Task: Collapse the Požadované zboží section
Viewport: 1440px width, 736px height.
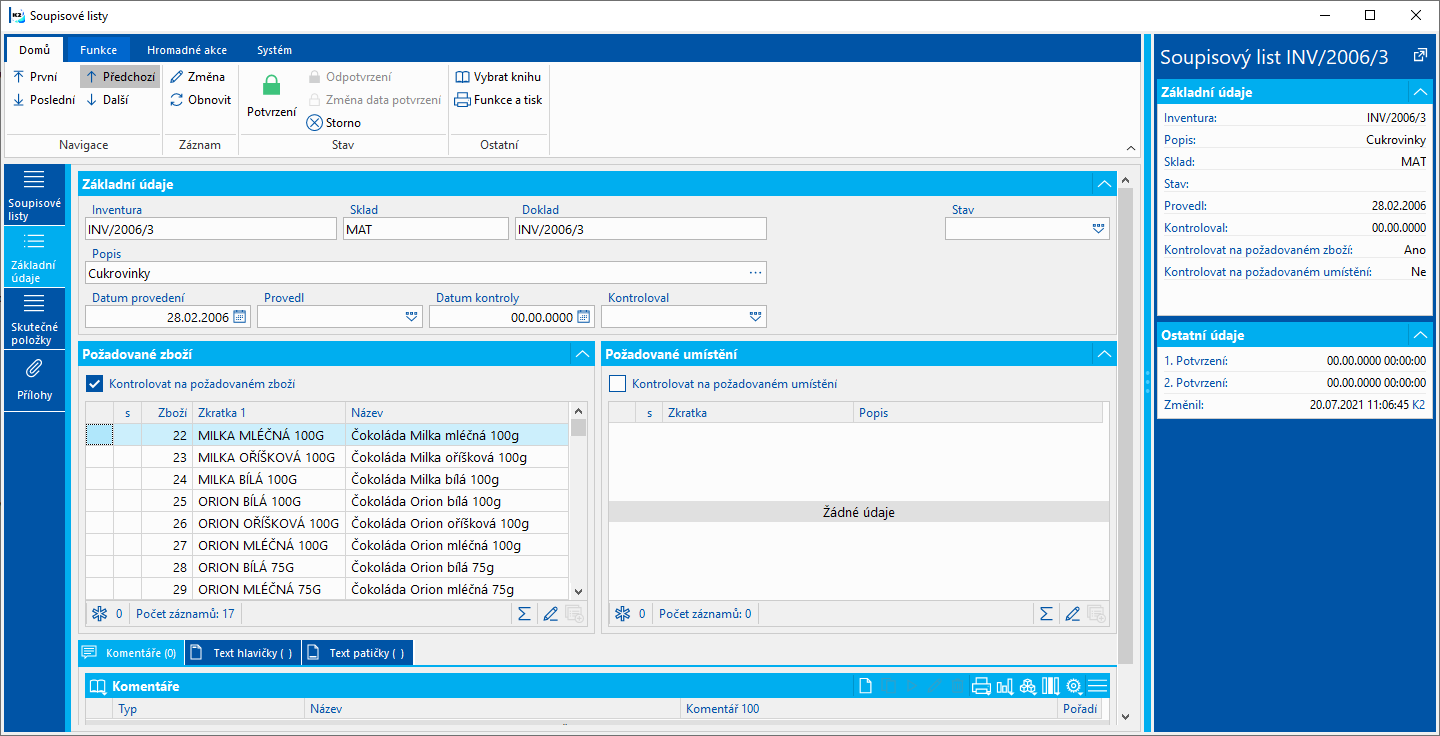Action: coord(582,354)
